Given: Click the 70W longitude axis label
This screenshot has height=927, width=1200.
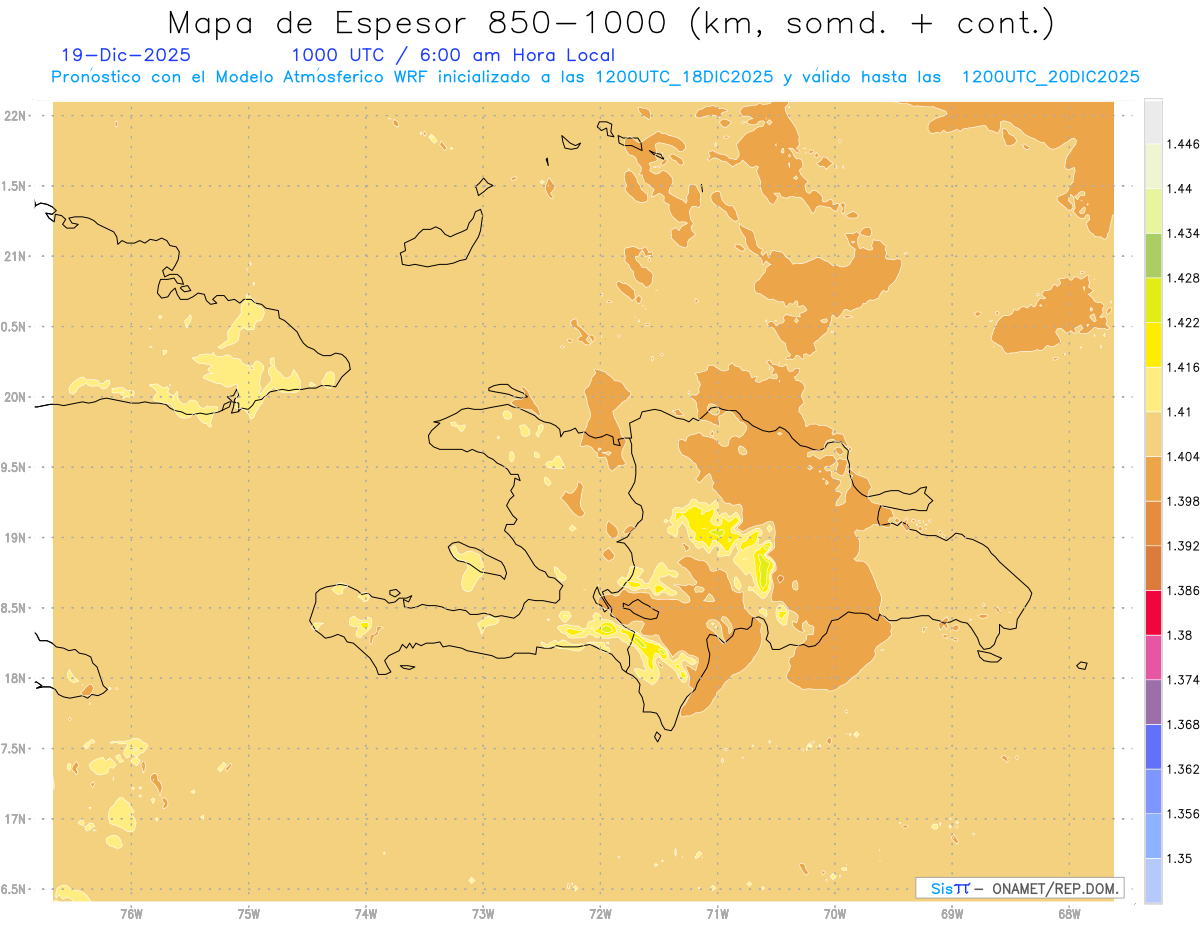Looking at the screenshot, I should pos(835,913).
